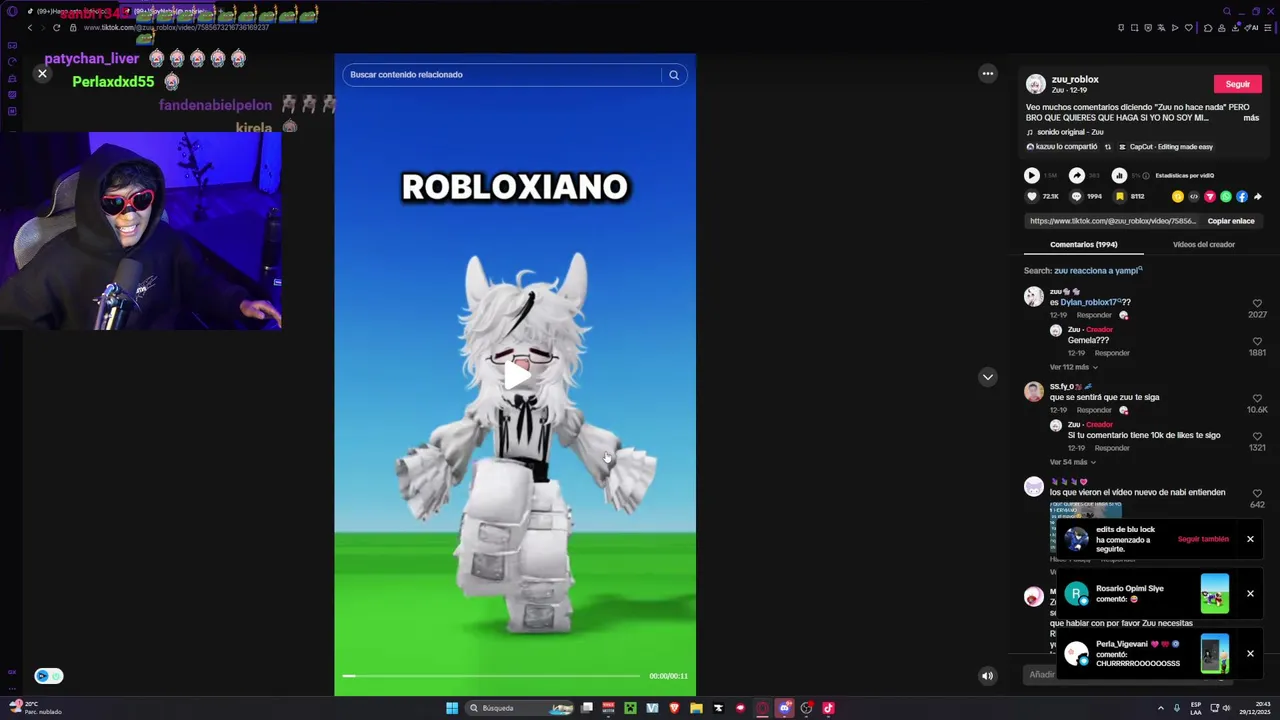Go to next video with down chevron
The image size is (1280, 720).
(x=987, y=377)
